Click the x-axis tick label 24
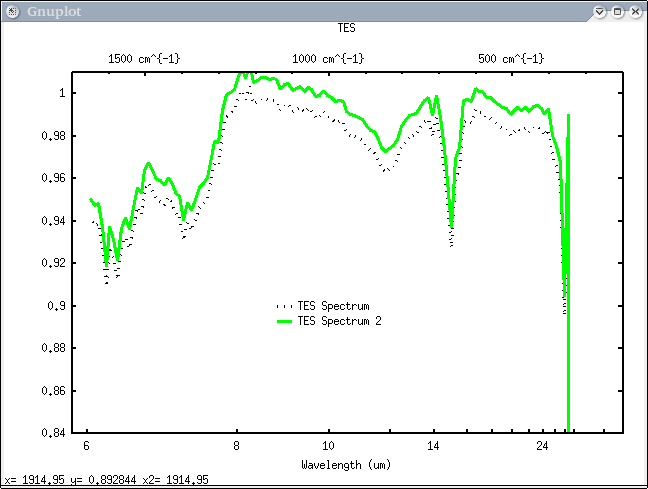Screen dimensions: 648x489 pos(542,446)
